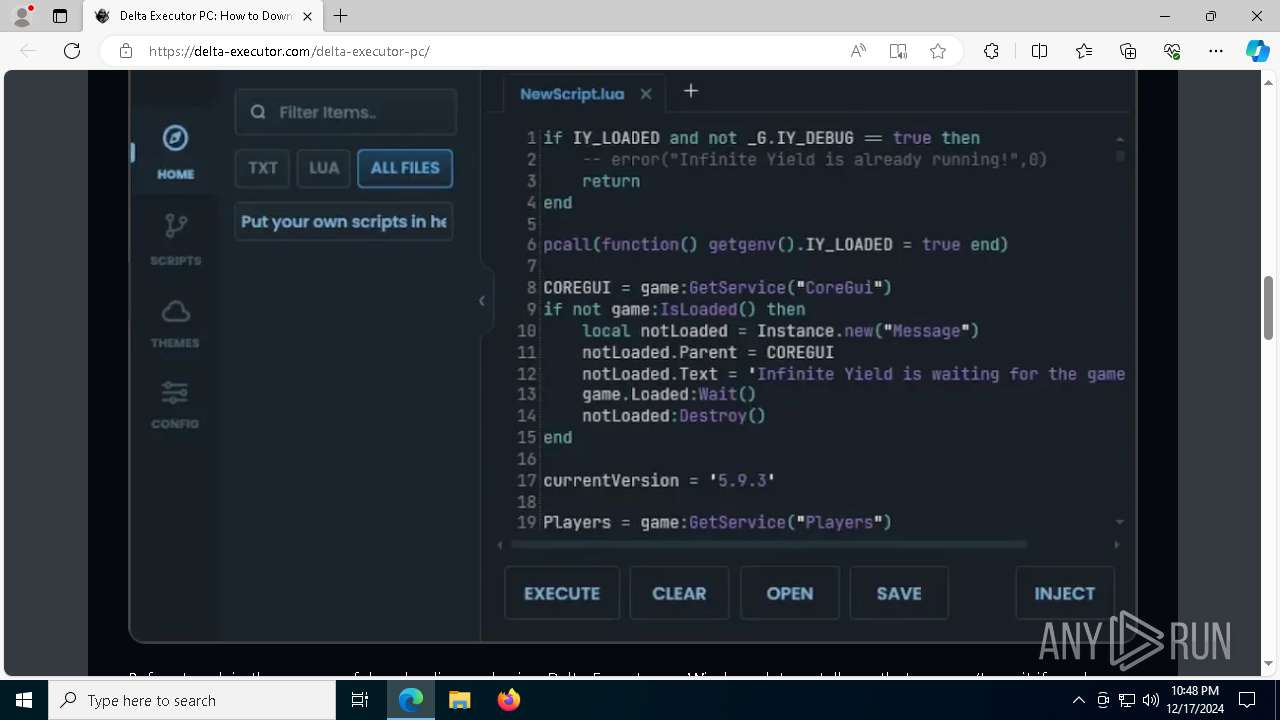Select the ALL FILES filter

tap(405, 168)
